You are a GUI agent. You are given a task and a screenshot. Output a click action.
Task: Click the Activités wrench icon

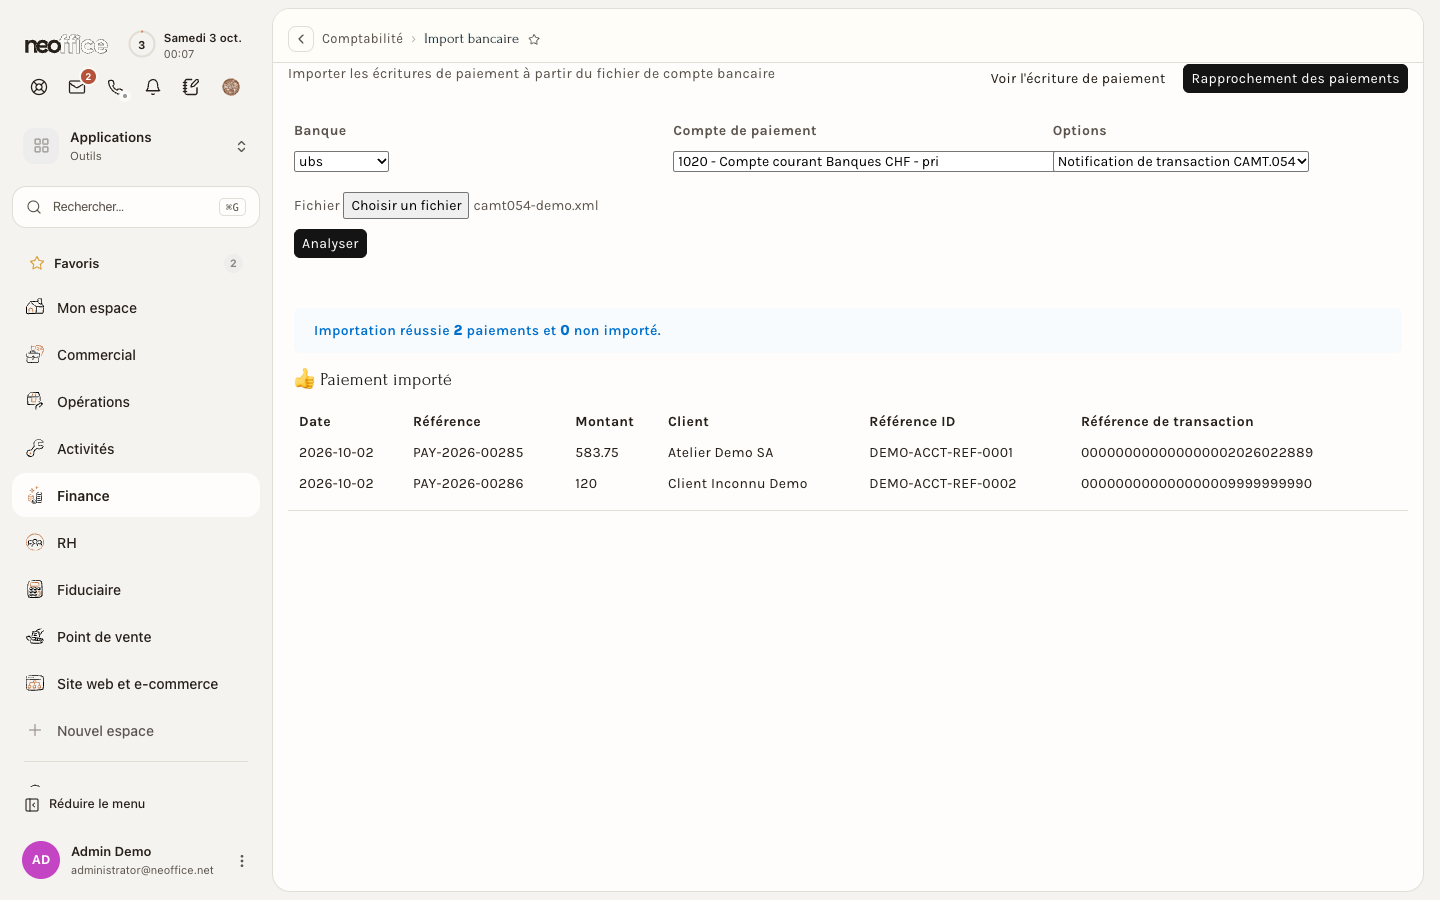[x=35, y=448]
